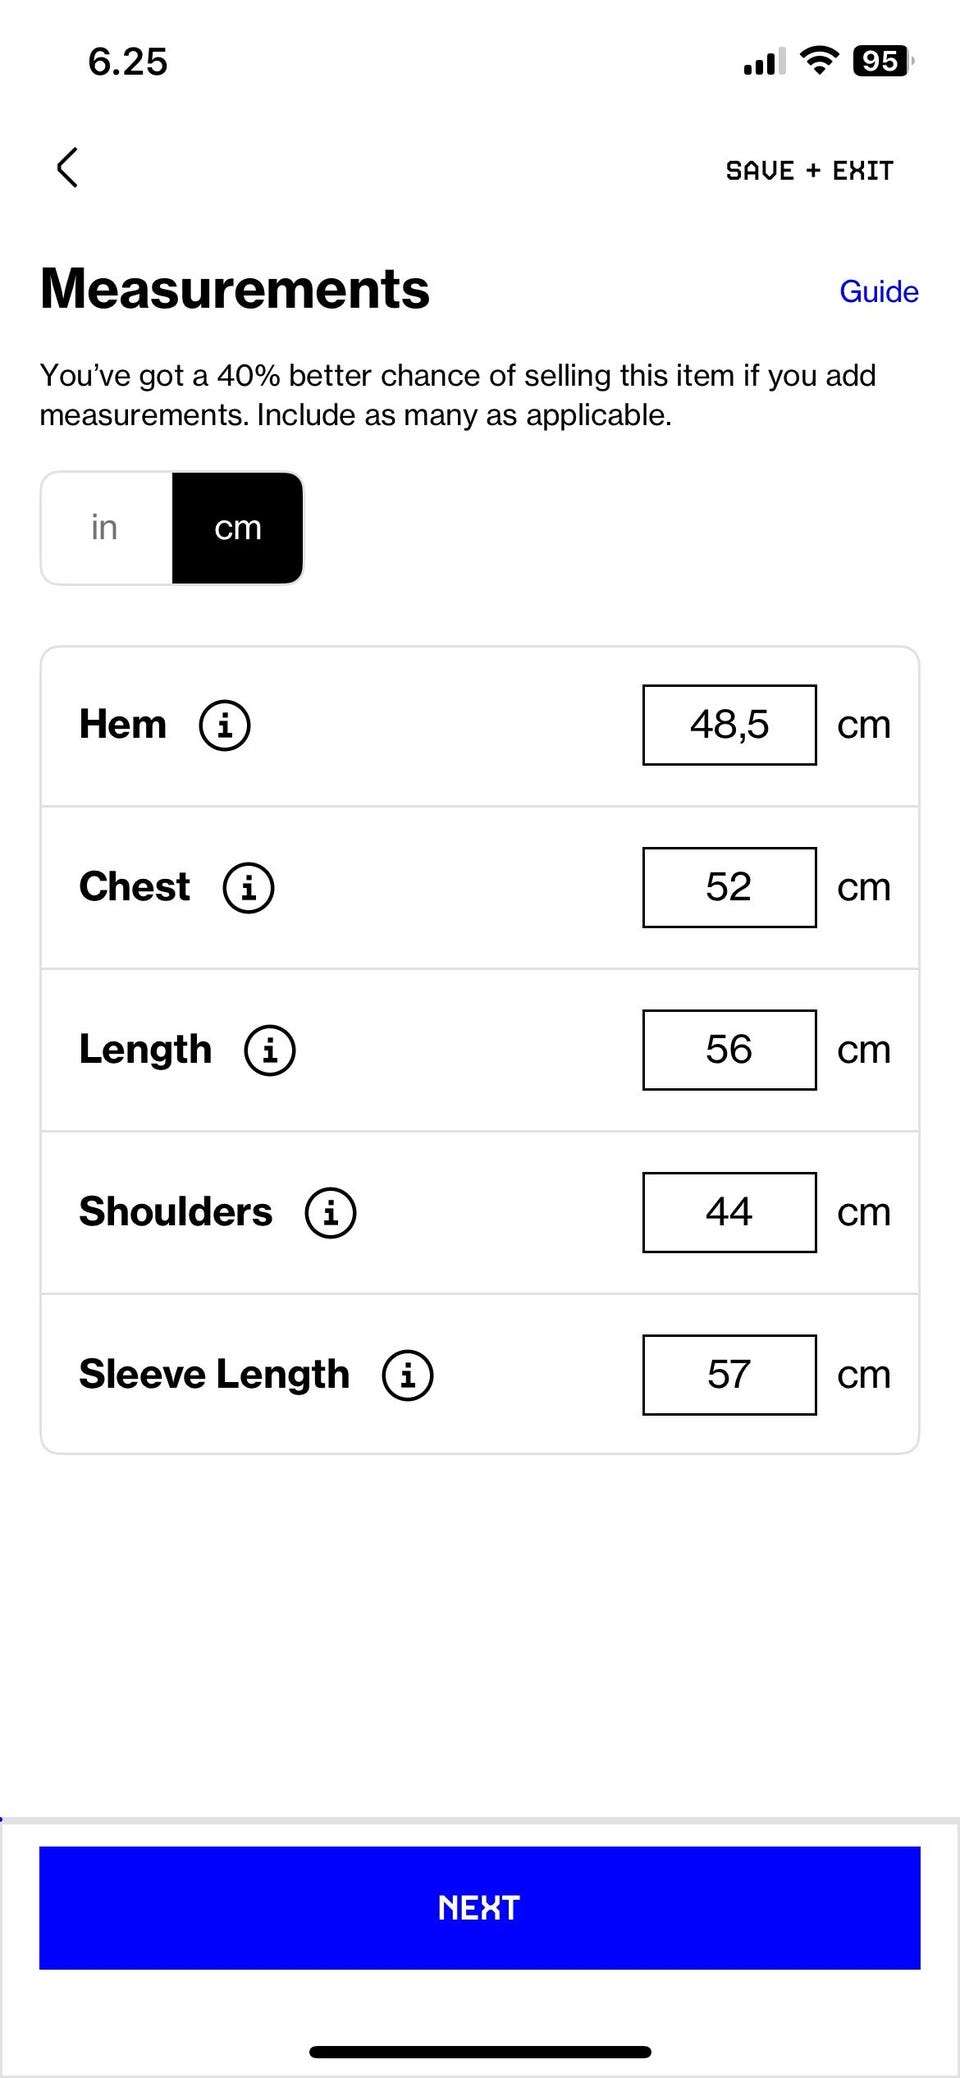The width and height of the screenshot is (960, 2078).
Task: Open info icon next to Length
Action: click(x=270, y=1050)
